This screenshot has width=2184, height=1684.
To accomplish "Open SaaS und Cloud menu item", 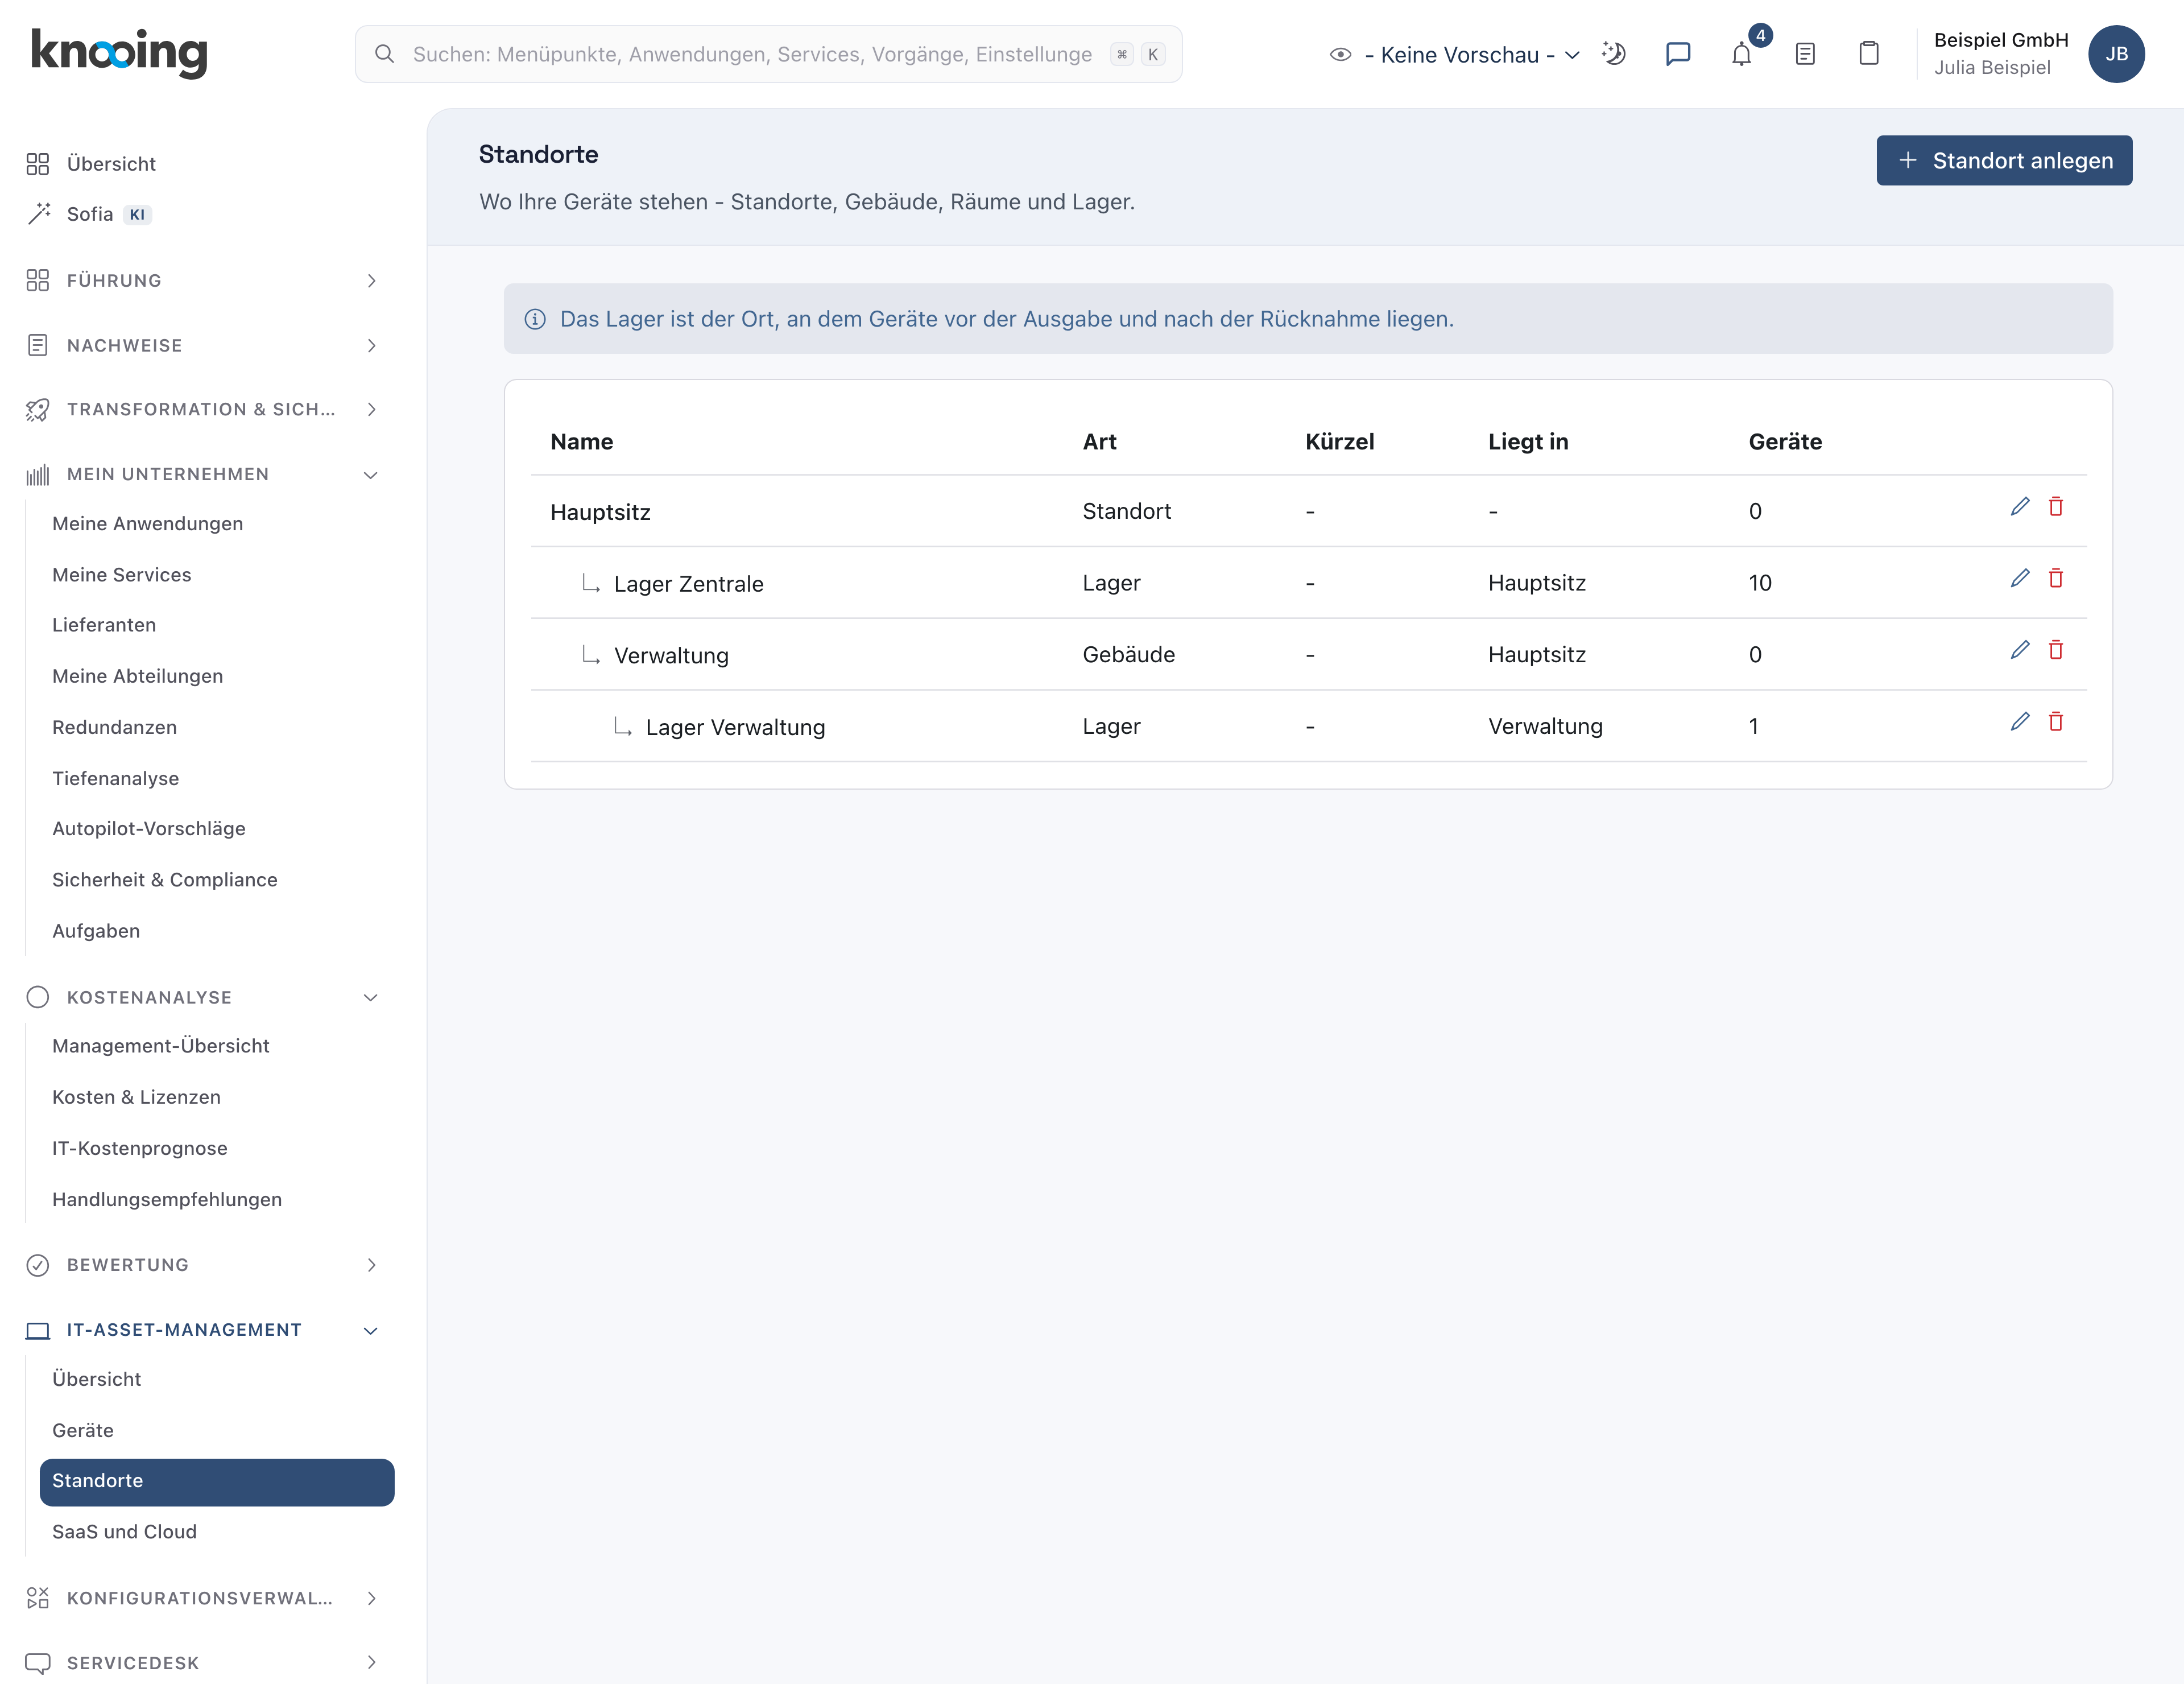I will coord(124,1532).
